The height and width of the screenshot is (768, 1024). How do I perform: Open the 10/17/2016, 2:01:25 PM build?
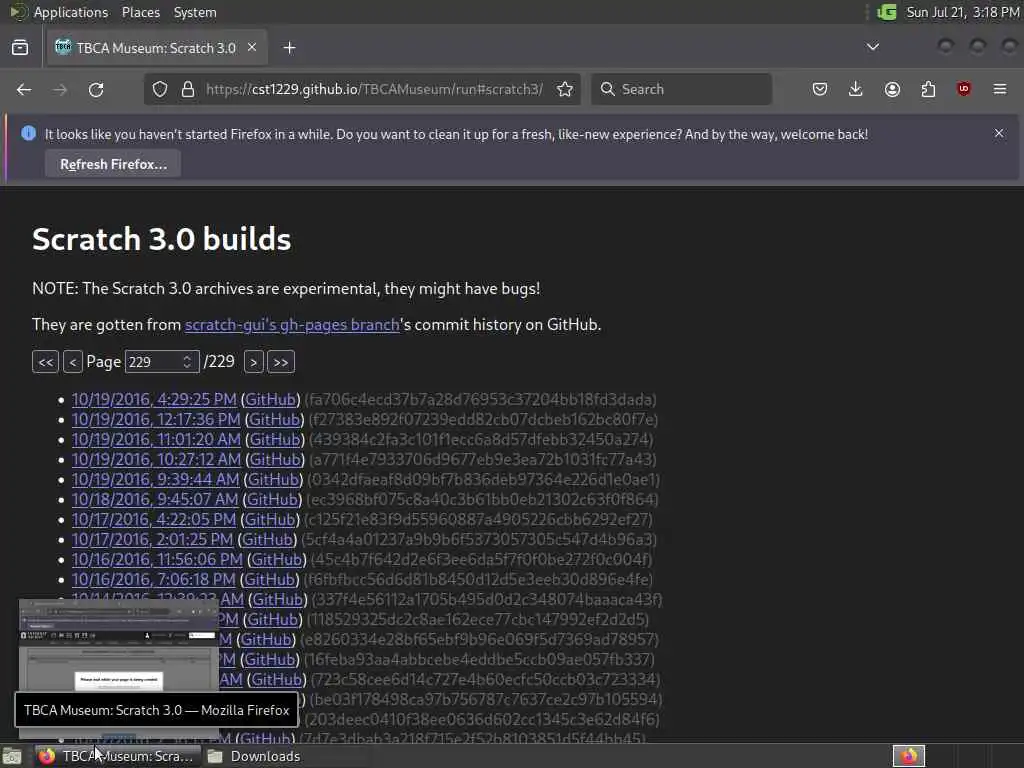pyautogui.click(x=152, y=539)
